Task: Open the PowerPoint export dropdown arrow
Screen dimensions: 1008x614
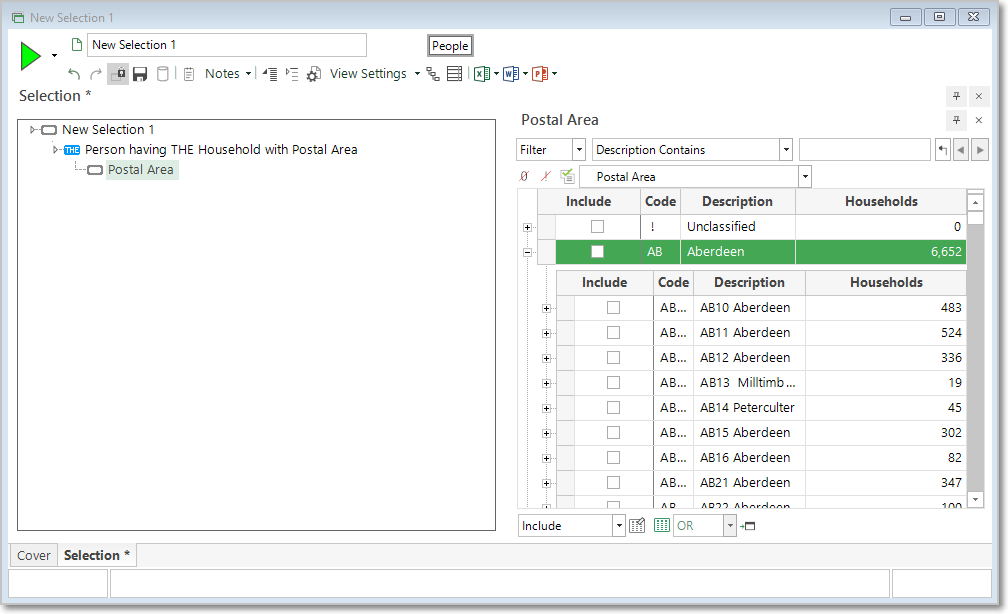Action: 555,74
